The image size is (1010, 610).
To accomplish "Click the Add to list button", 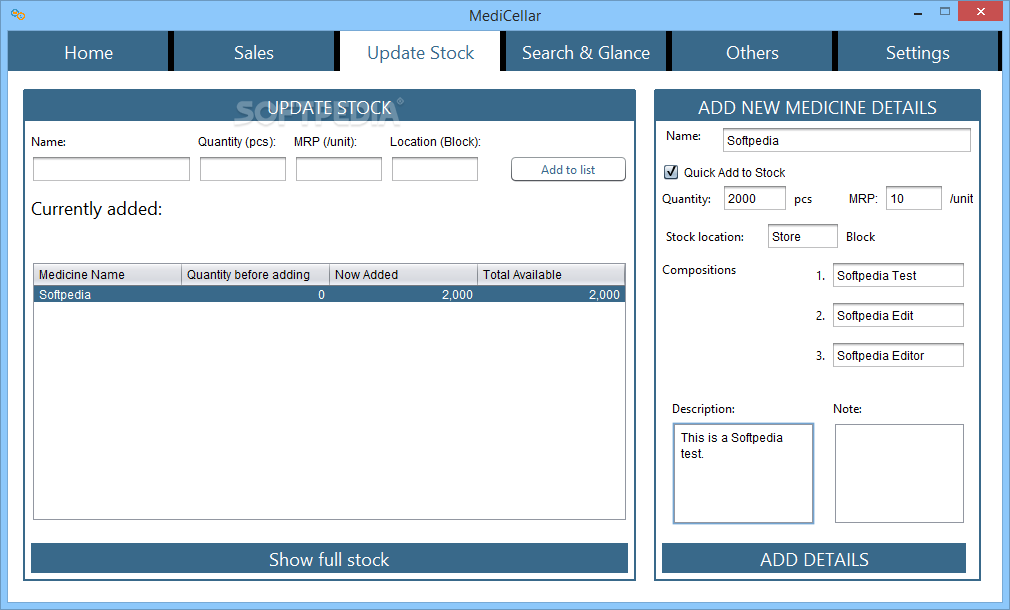I will click(x=568, y=169).
